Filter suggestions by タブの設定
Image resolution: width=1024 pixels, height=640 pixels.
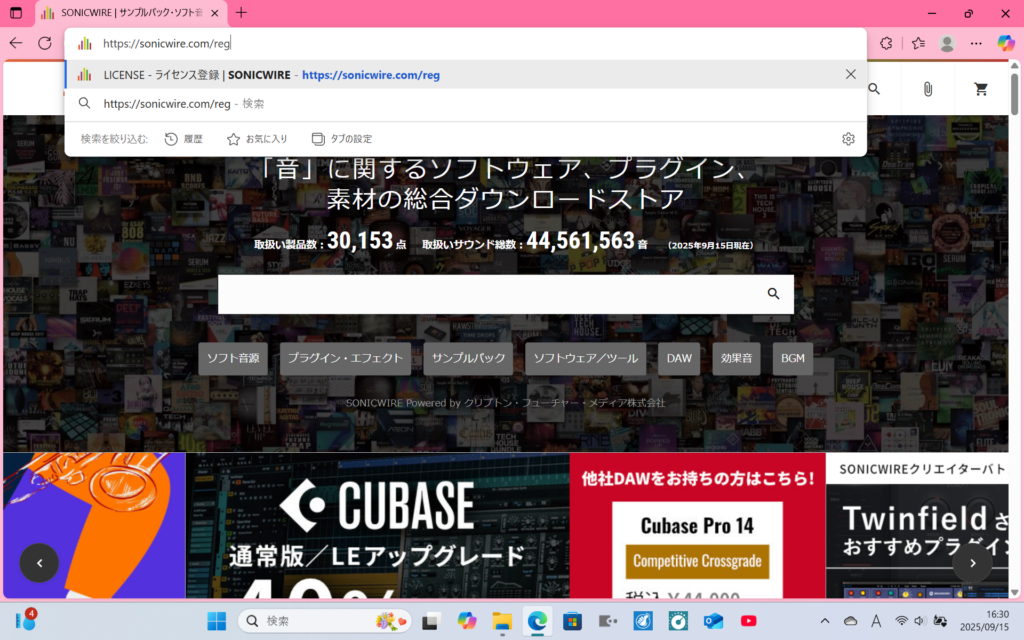[342, 139]
